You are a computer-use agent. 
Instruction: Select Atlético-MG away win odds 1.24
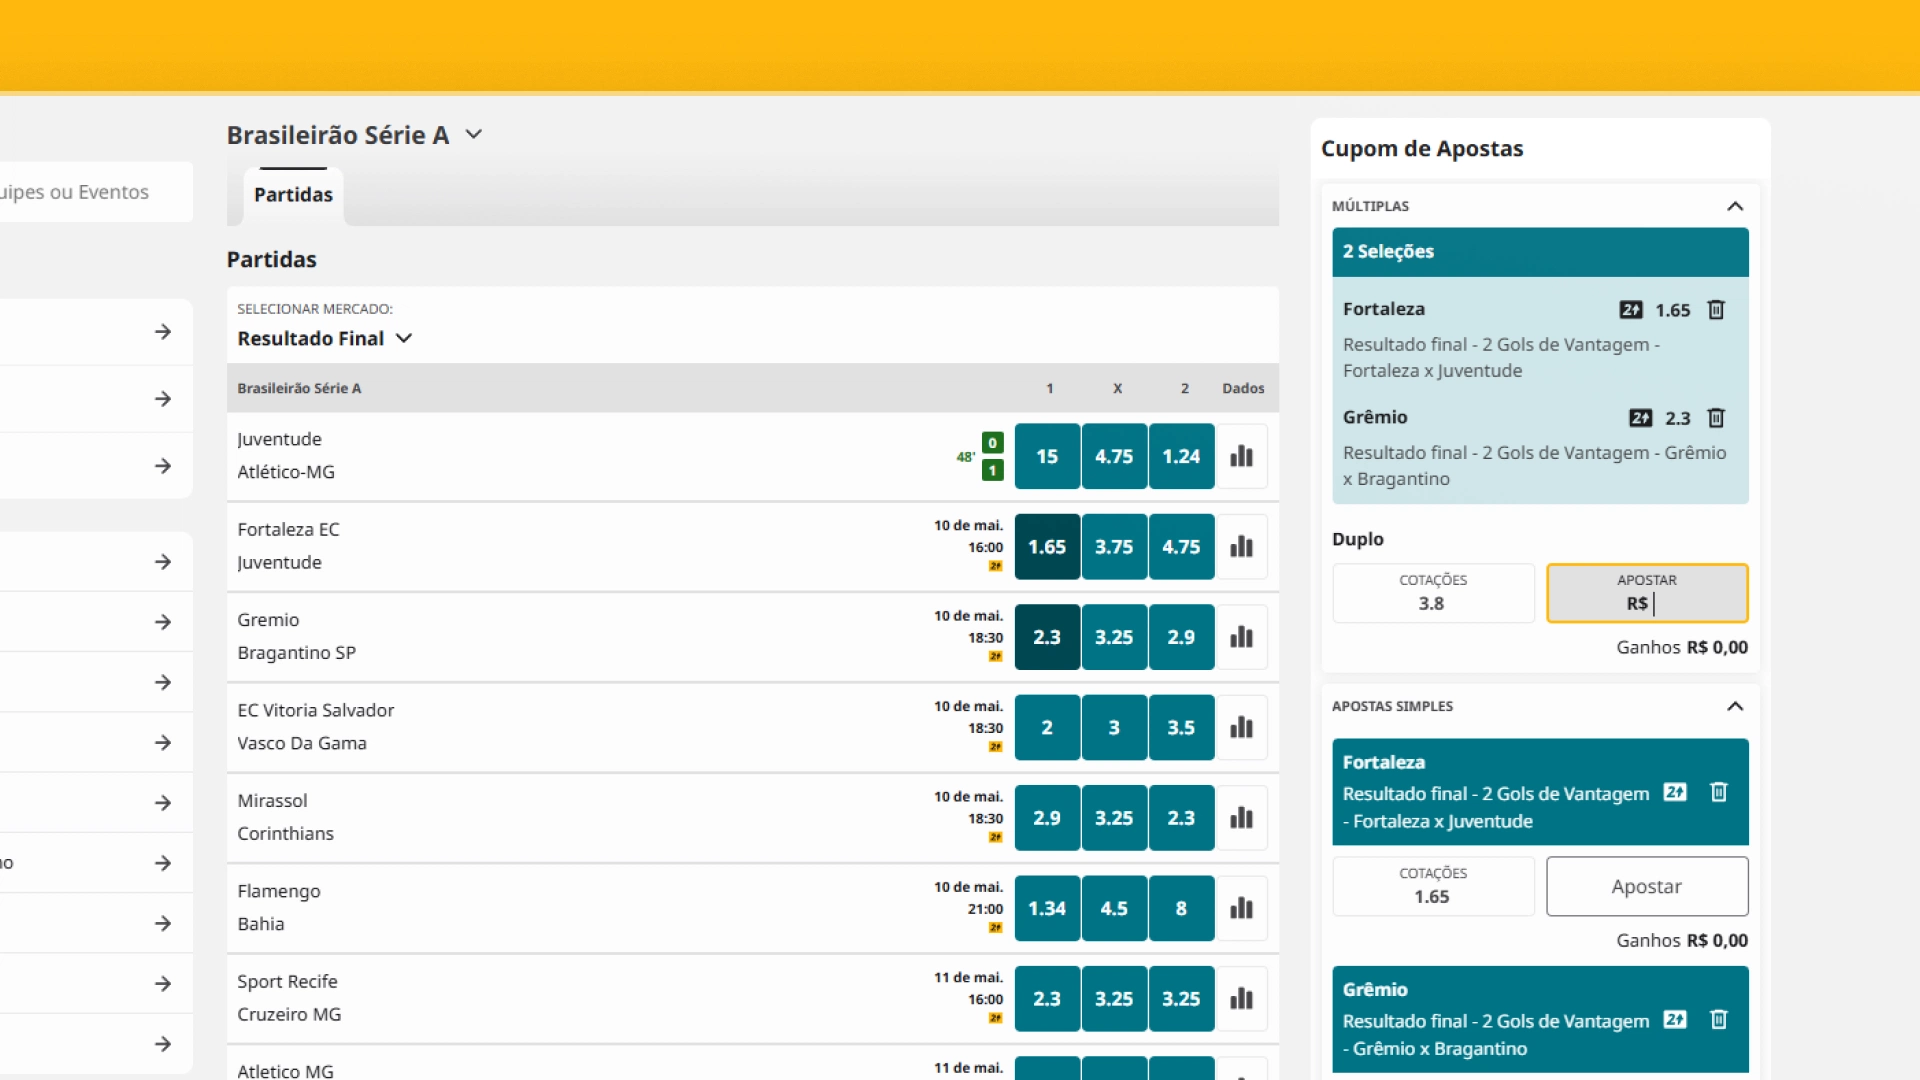1181,456
